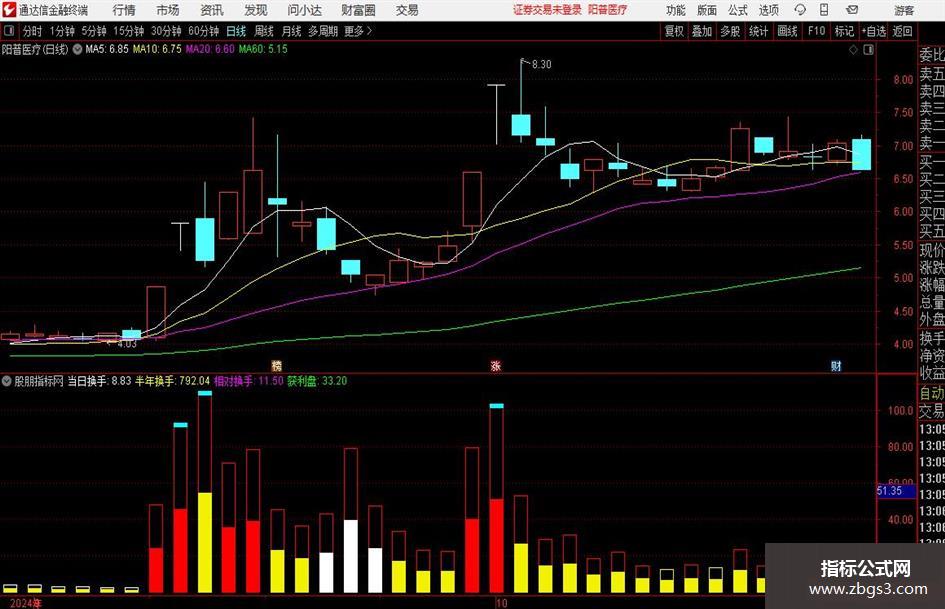Screen dimensions: 945x609
Task: Switch to the 周线 weekly tab
Action: click(x=263, y=31)
